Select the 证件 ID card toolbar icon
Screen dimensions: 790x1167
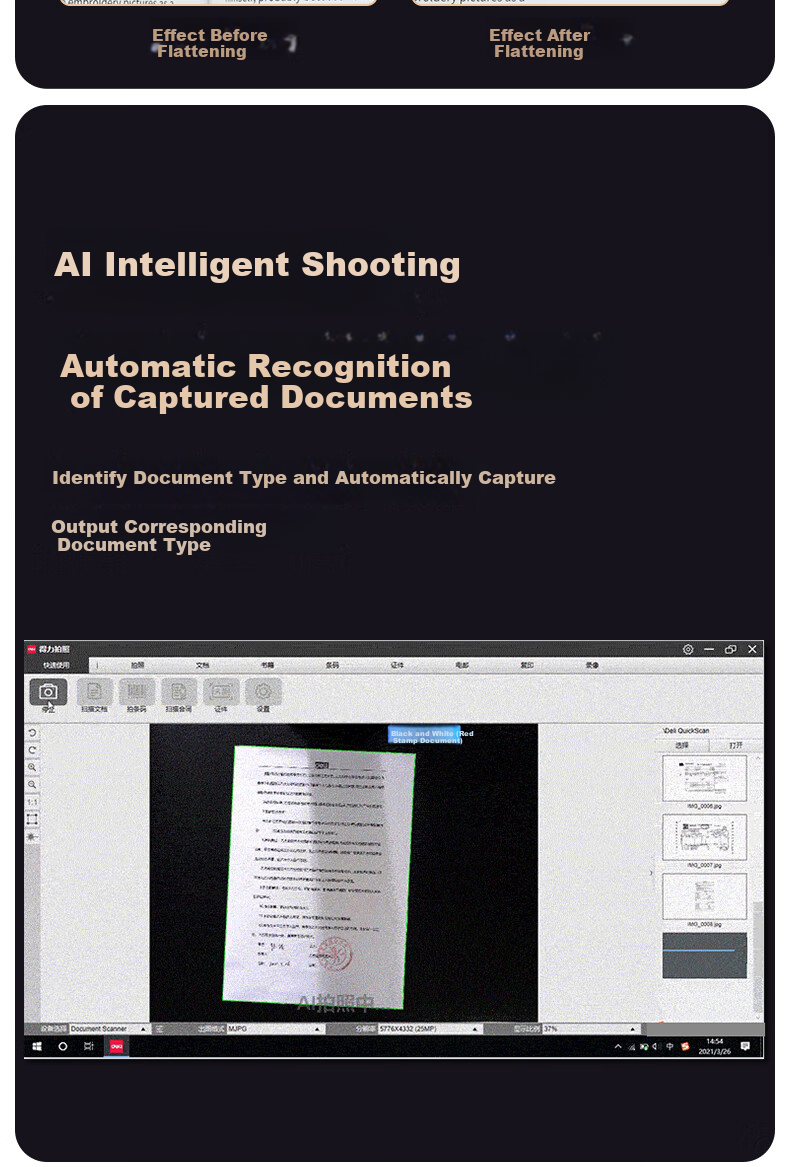tap(221, 692)
